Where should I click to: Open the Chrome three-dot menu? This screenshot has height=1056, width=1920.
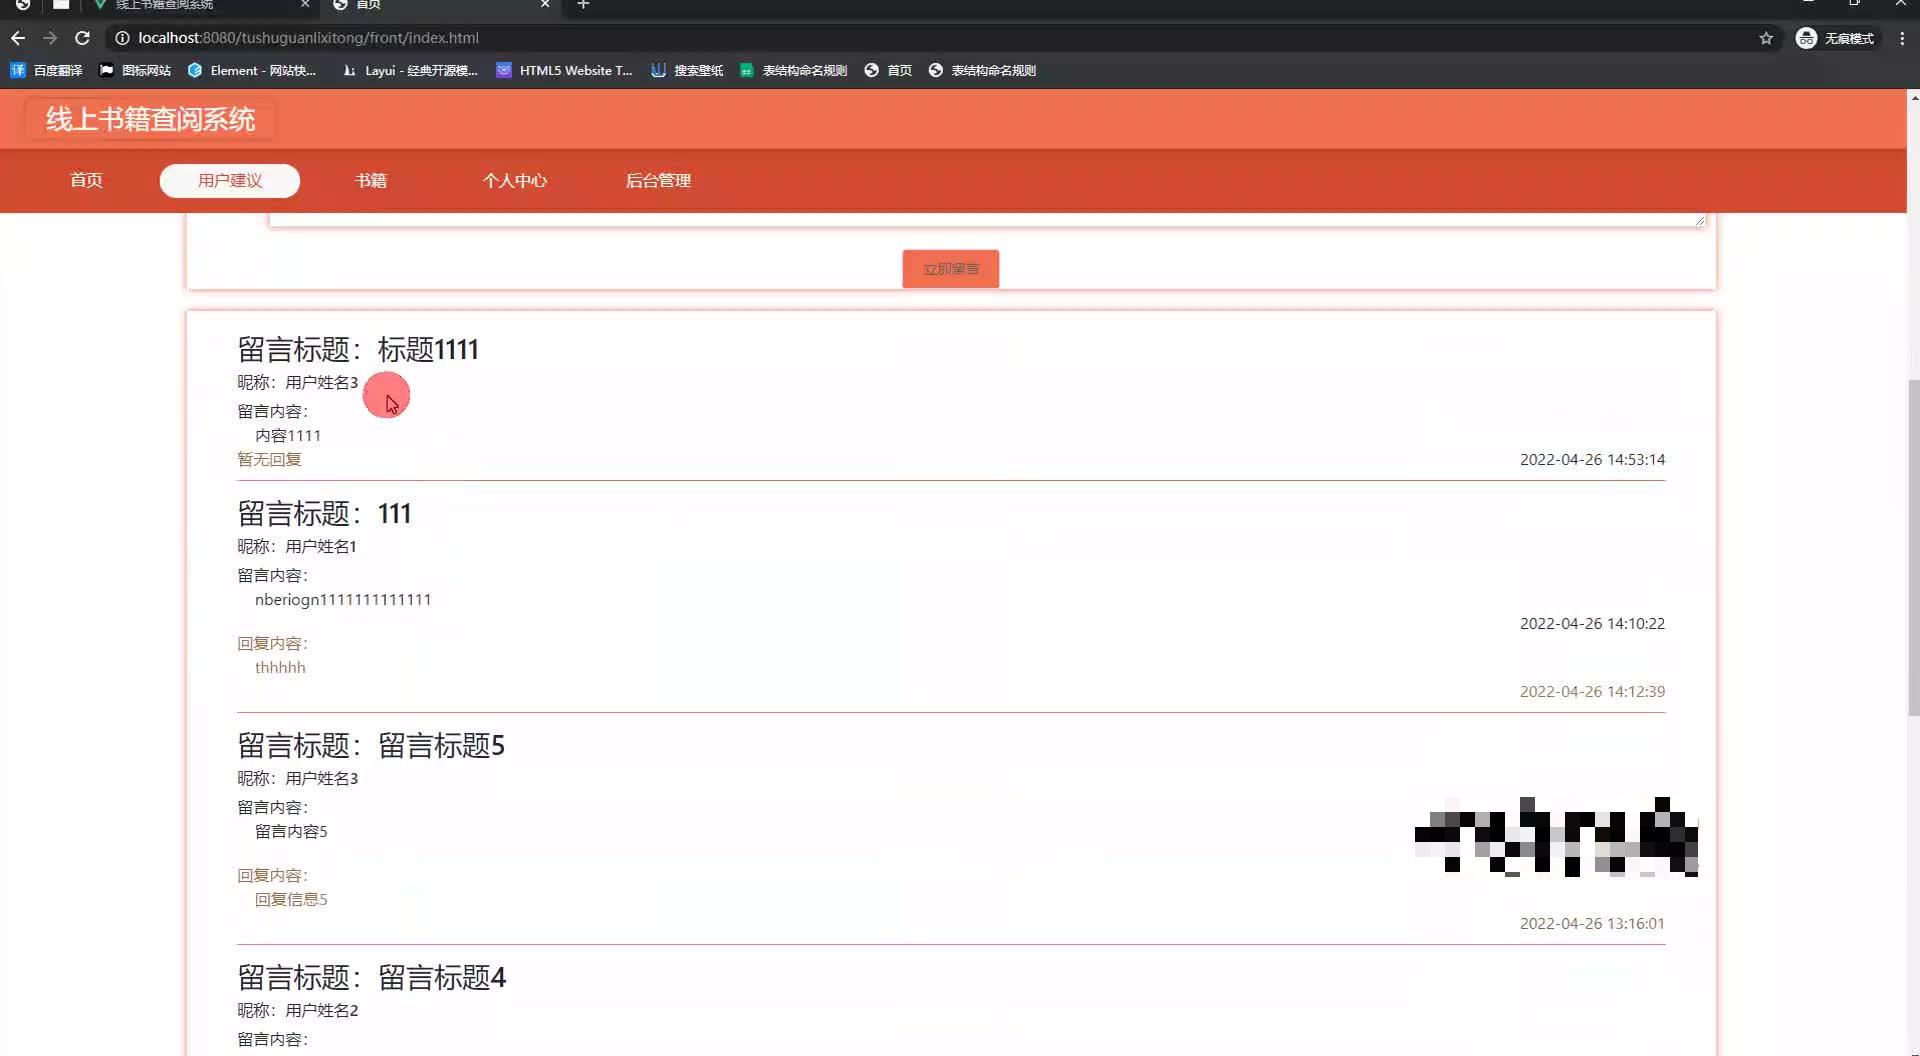coord(1903,38)
